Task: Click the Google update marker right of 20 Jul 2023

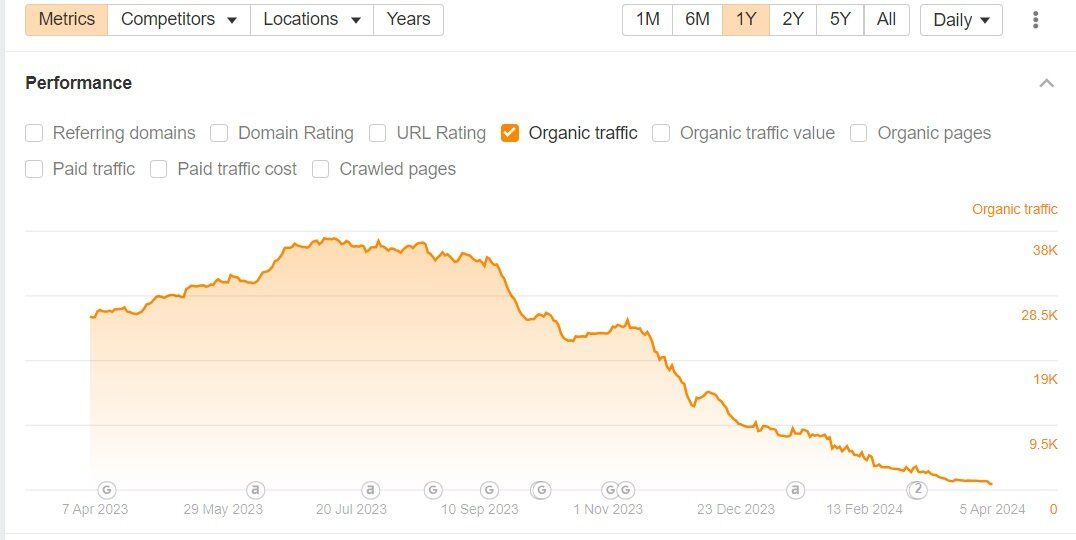Action: coord(433,490)
